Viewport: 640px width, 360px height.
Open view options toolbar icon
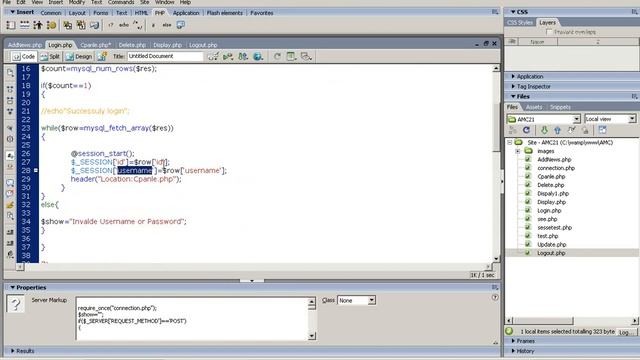291,56
